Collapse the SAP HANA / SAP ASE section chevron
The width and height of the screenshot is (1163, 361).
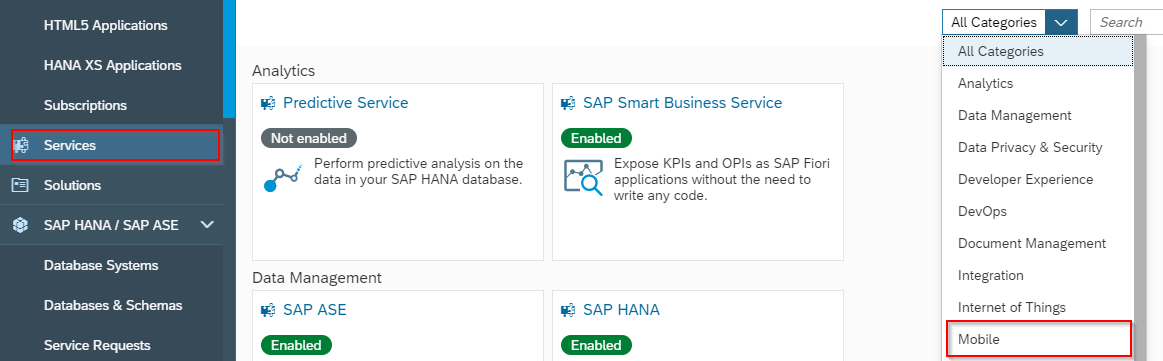tap(207, 225)
